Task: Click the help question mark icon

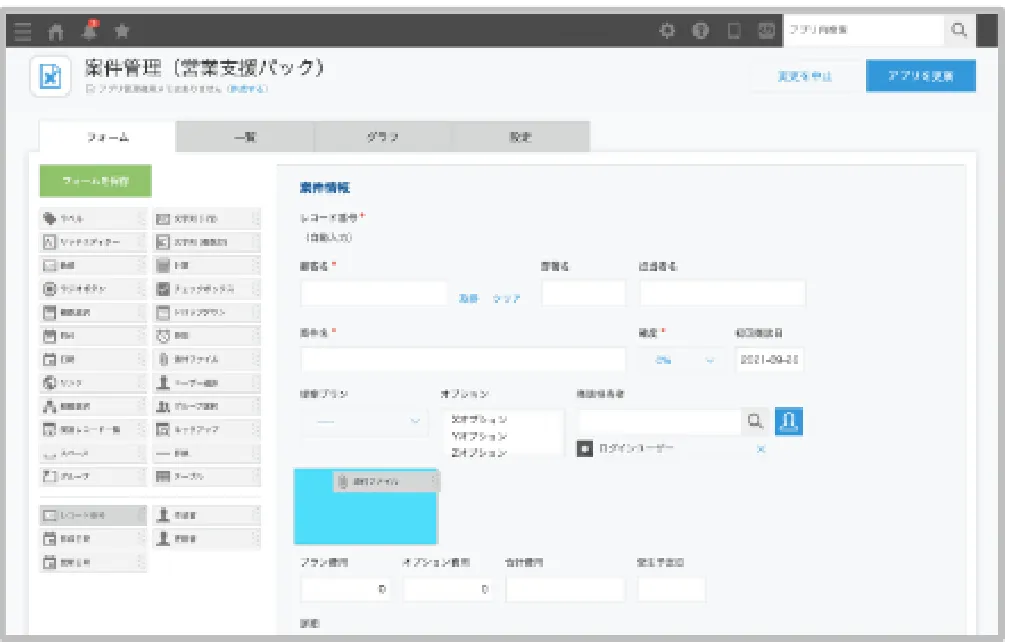Action: click(x=700, y=31)
